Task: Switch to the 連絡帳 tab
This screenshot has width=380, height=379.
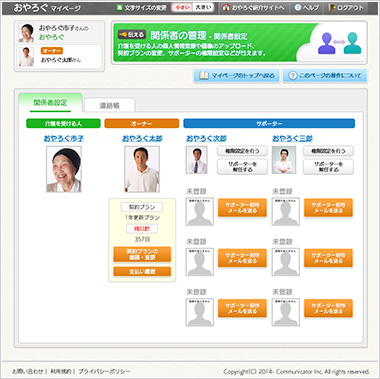Action: pyautogui.click(x=110, y=105)
